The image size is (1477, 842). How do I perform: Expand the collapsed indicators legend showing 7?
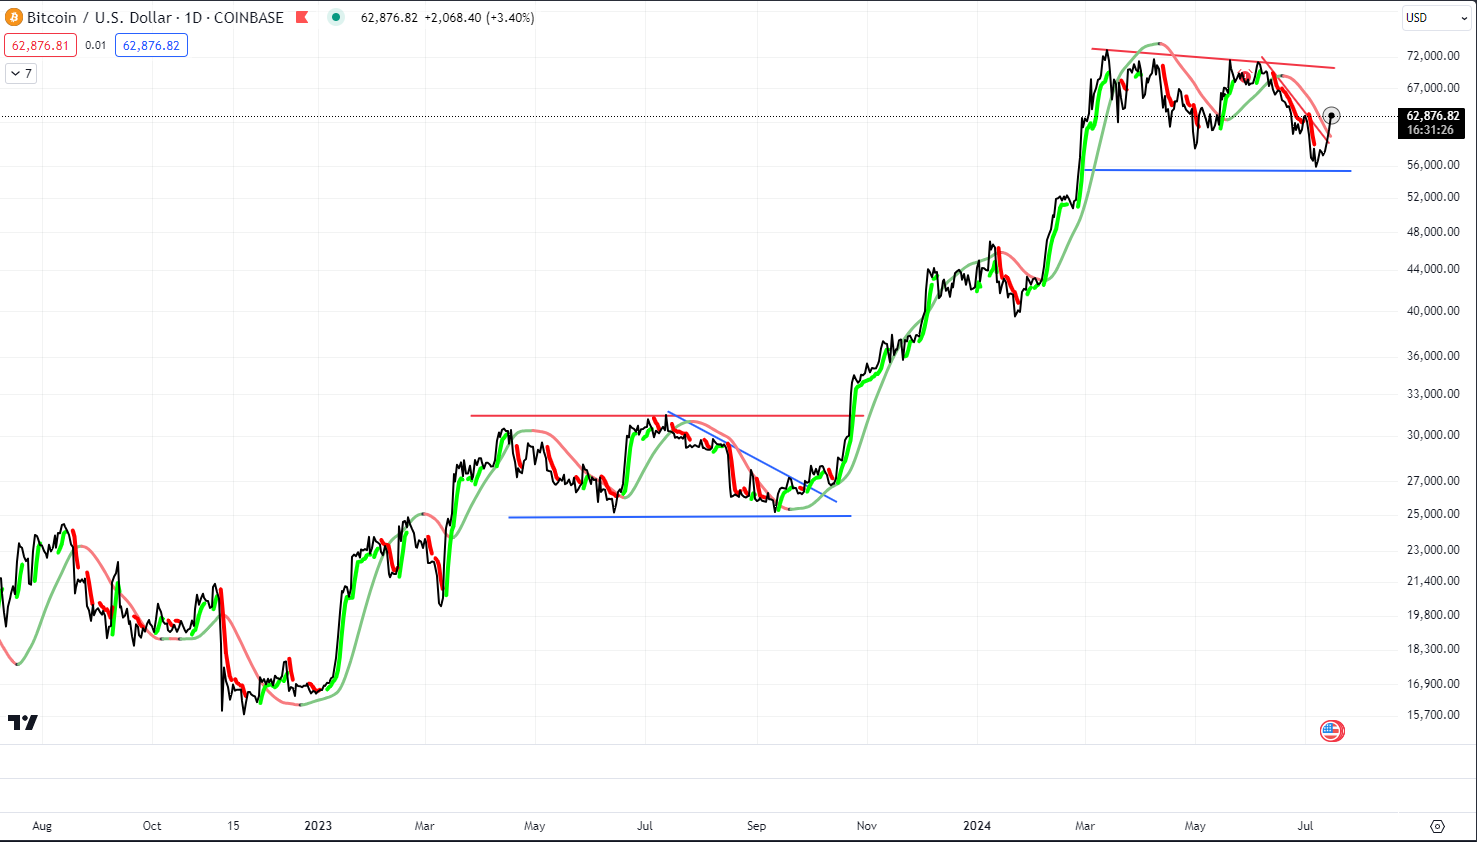pyautogui.click(x=21, y=73)
